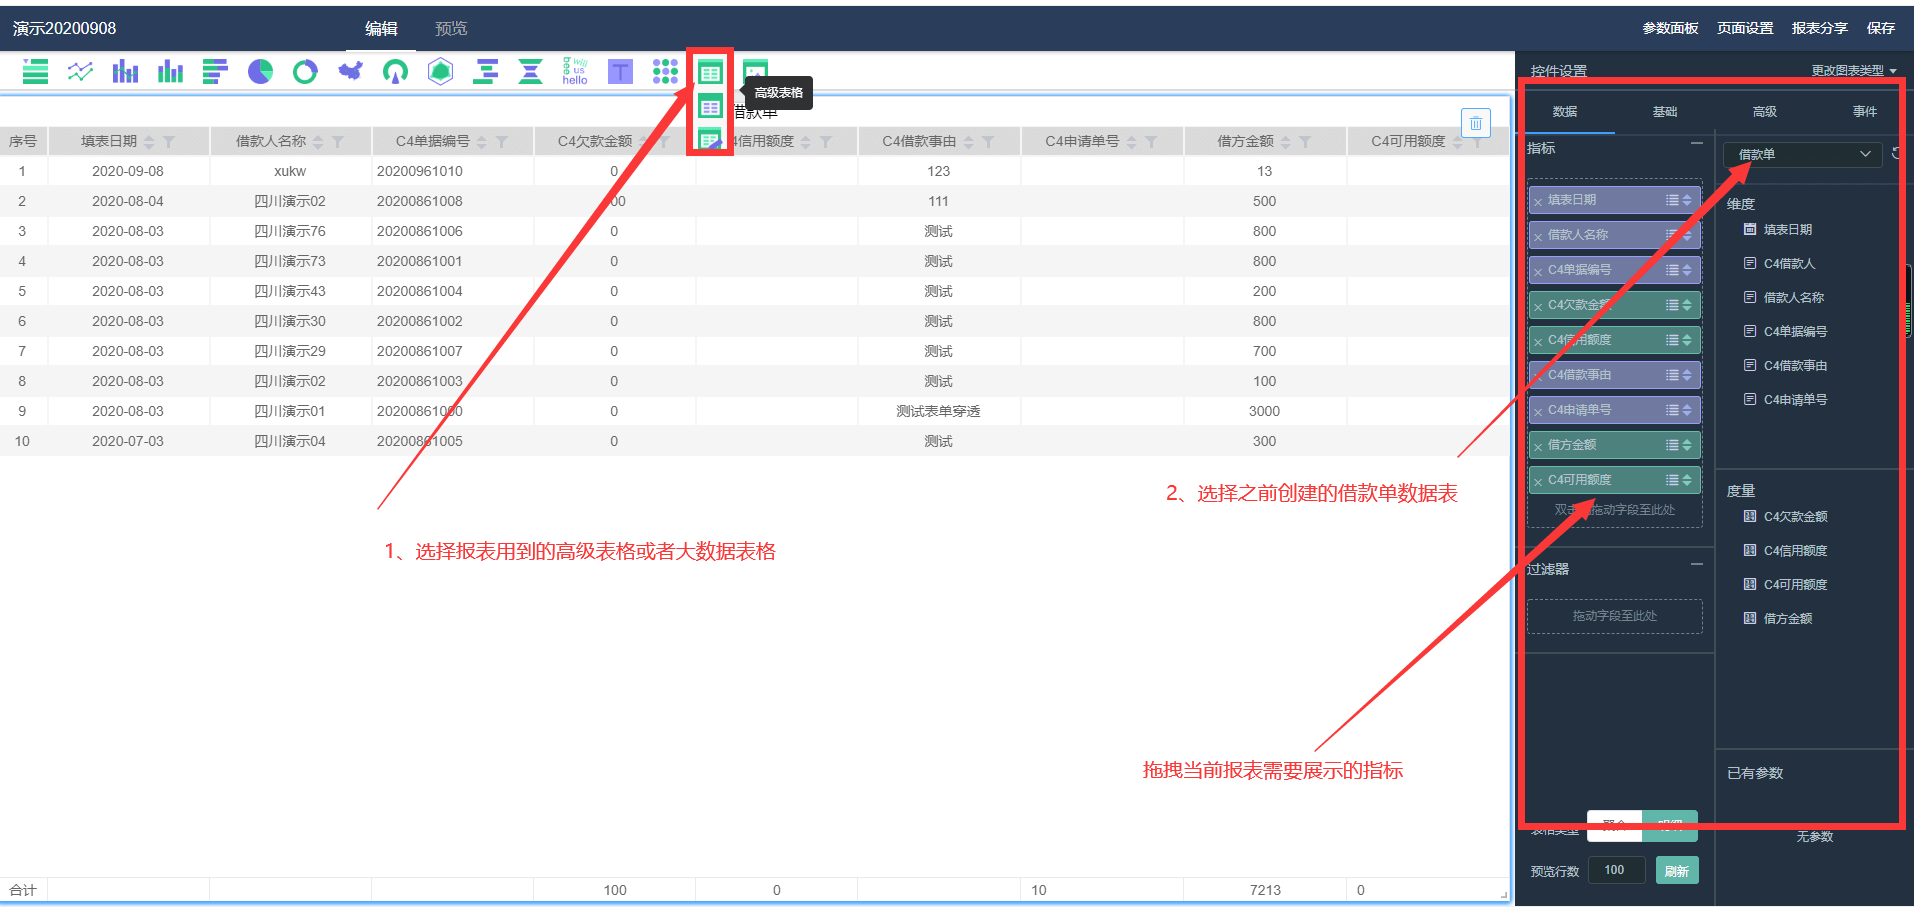This screenshot has height=912, width=1914.
Task: Select the centered stacked bars chart icon
Action: click(x=486, y=71)
